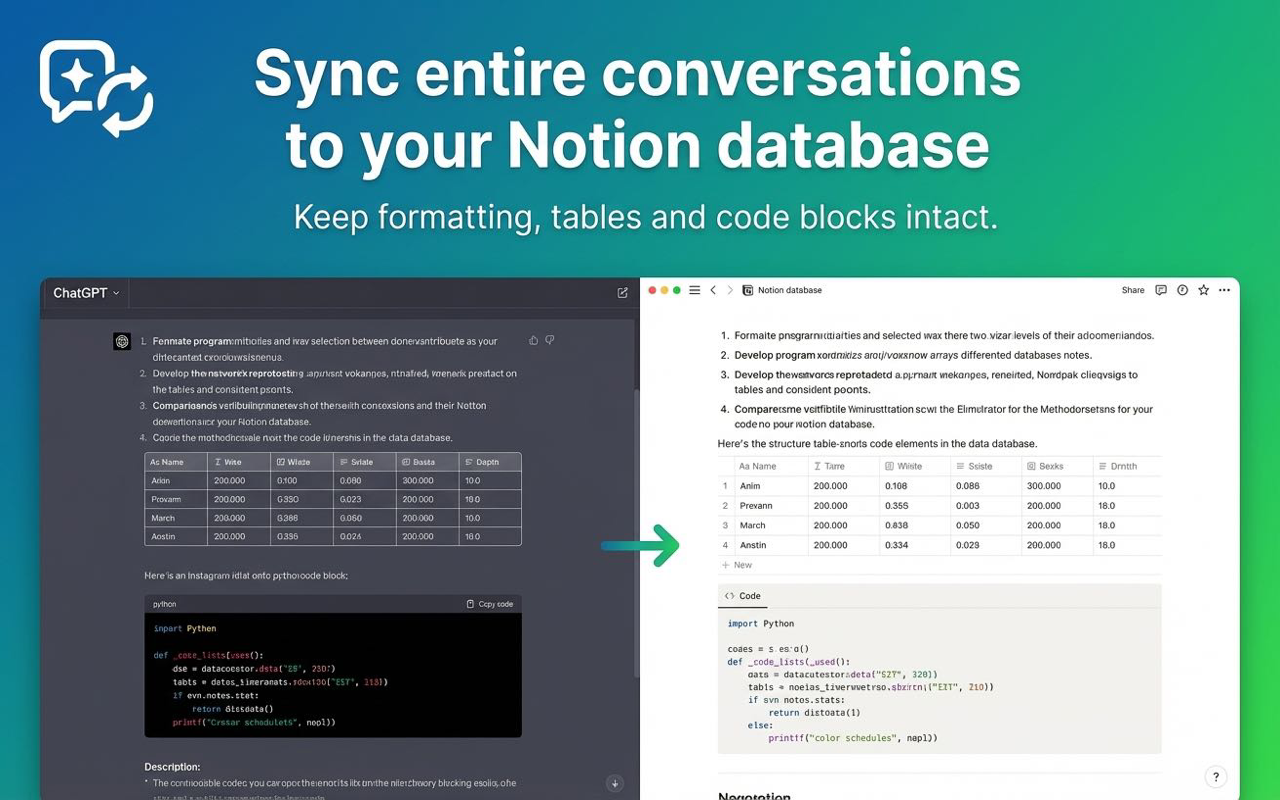The image size is (1280, 800).
Task: Click the import Python line in the Notion code
Action: pyautogui.click(x=761, y=623)
